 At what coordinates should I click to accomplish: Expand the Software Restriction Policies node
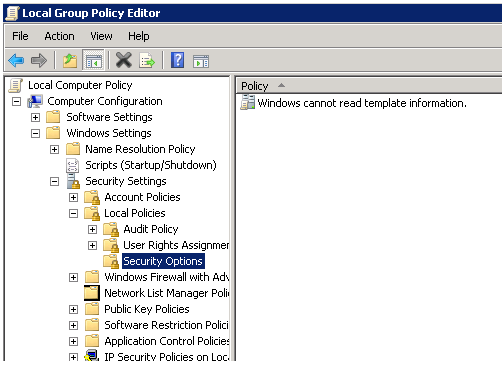point(73,325)
